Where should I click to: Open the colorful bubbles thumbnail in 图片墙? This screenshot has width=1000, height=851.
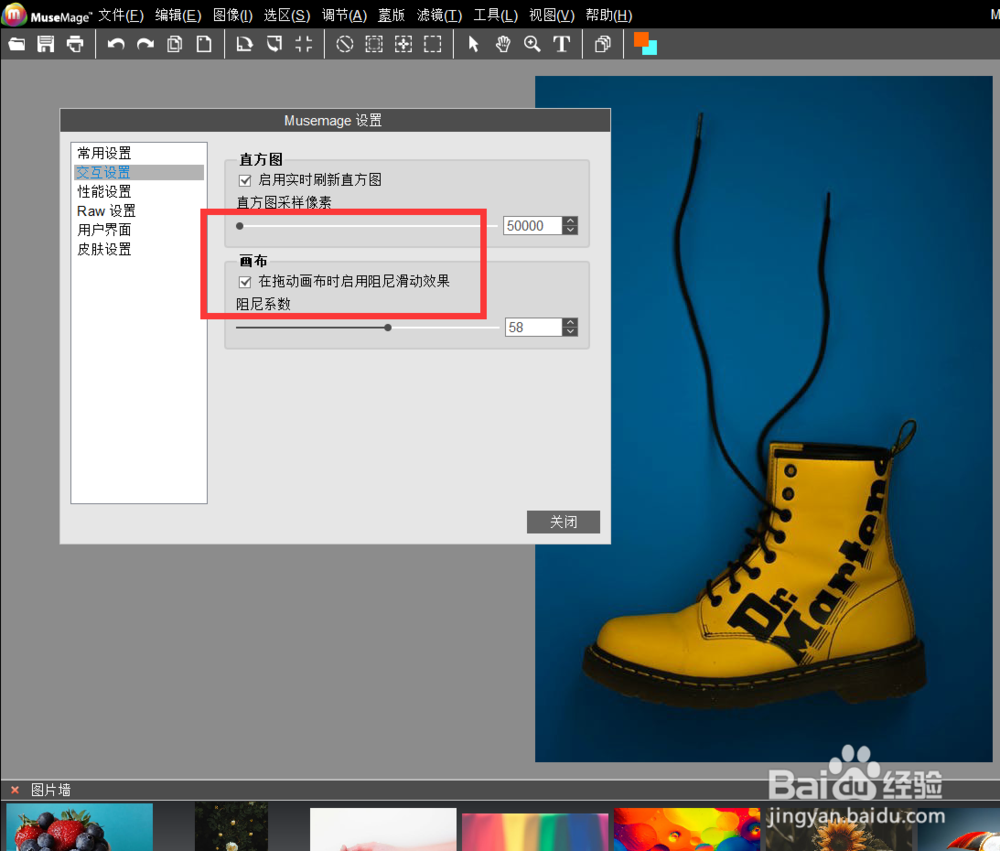coord(687,829)
